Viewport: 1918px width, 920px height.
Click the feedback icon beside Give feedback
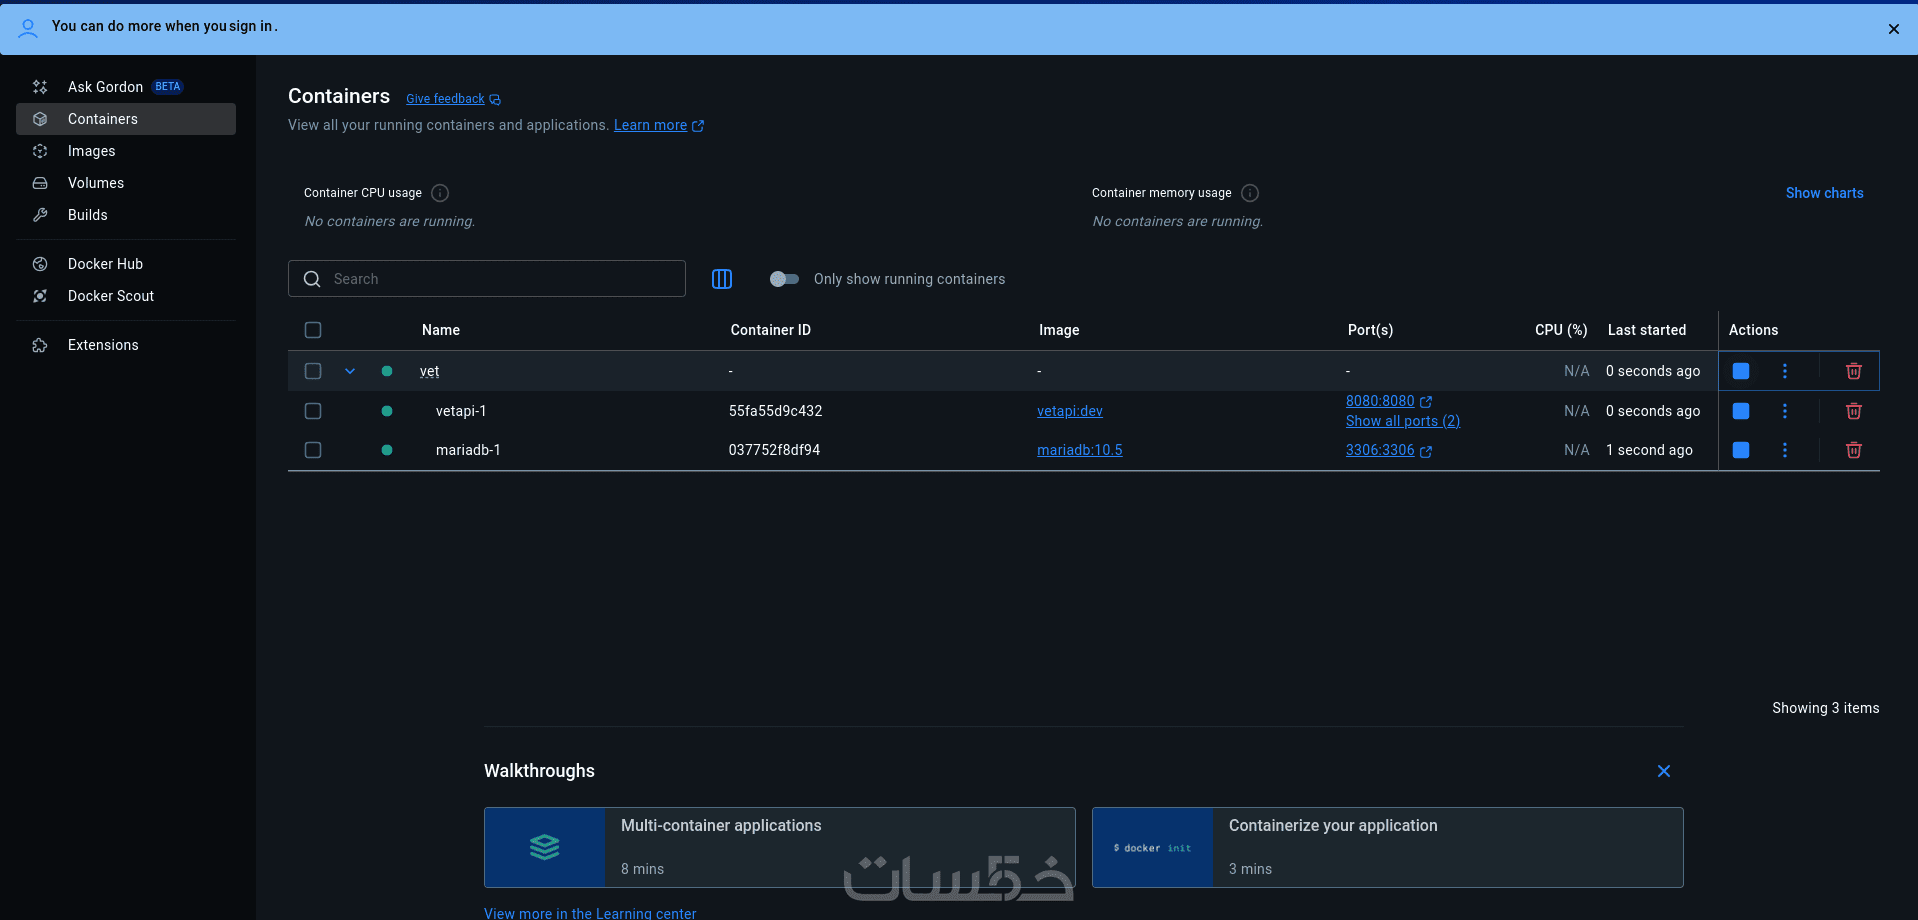click(x=495, y=100)
